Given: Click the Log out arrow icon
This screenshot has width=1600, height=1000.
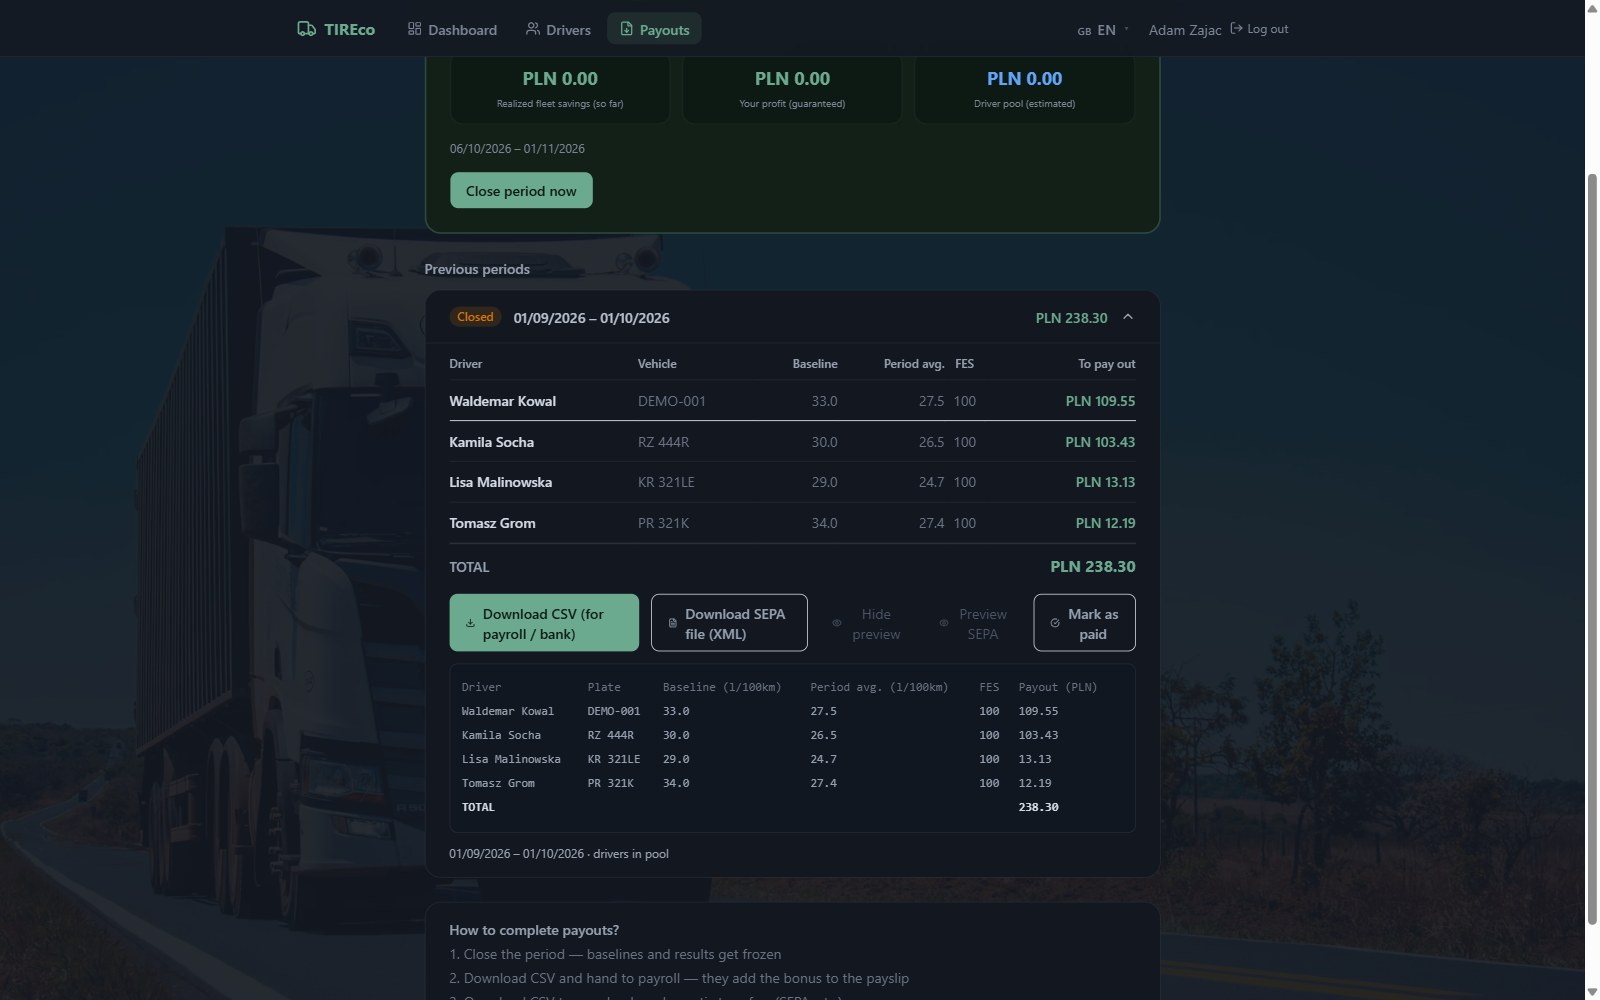Looking at the screenshot, I should [x=1236, y=29].
